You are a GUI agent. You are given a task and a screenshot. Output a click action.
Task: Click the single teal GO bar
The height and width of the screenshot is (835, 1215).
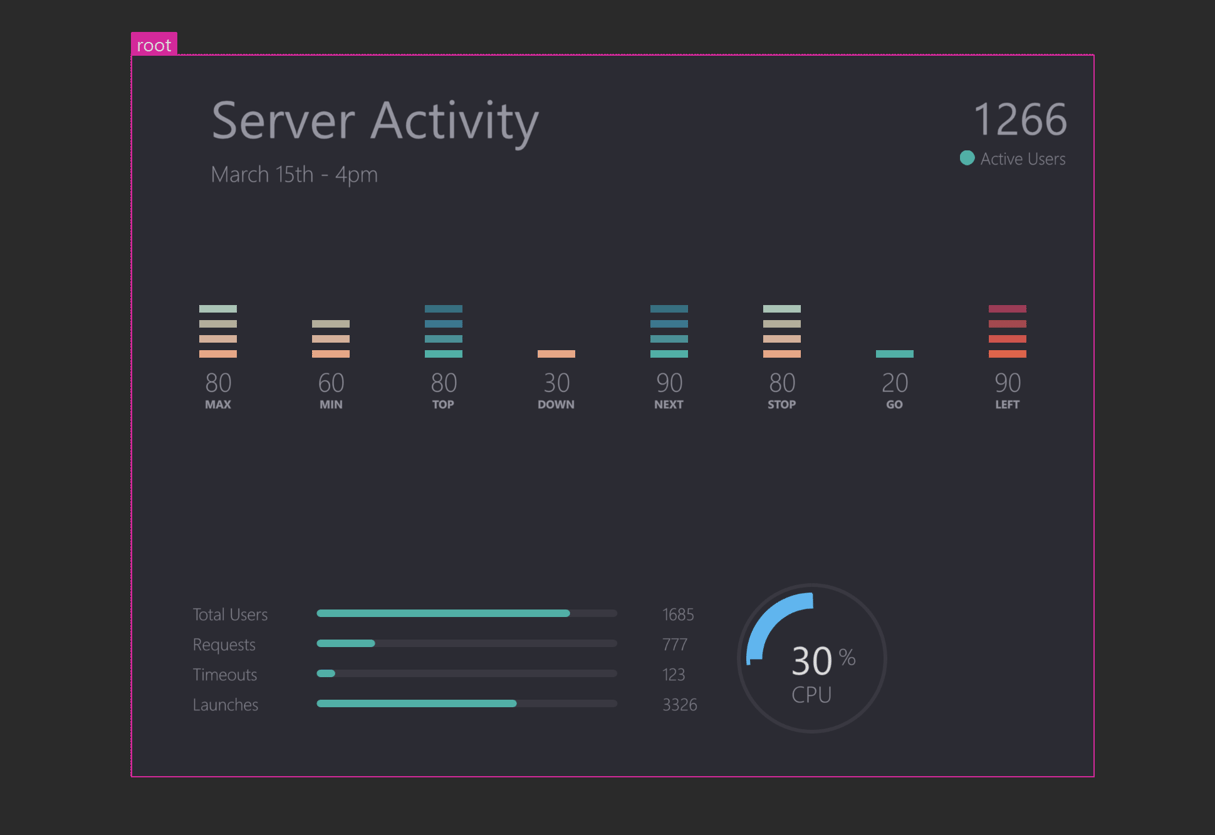[895, 354]
